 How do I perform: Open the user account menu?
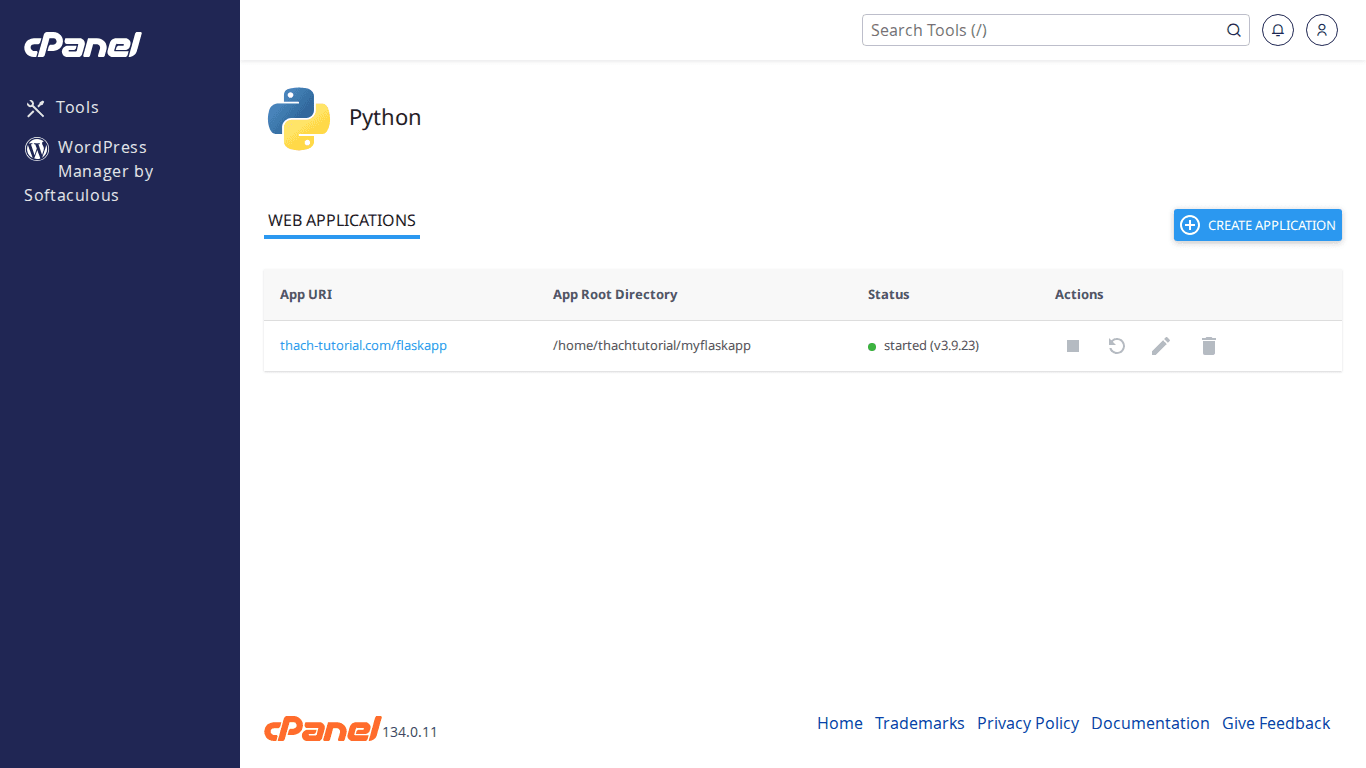(x=1321, y=30)
